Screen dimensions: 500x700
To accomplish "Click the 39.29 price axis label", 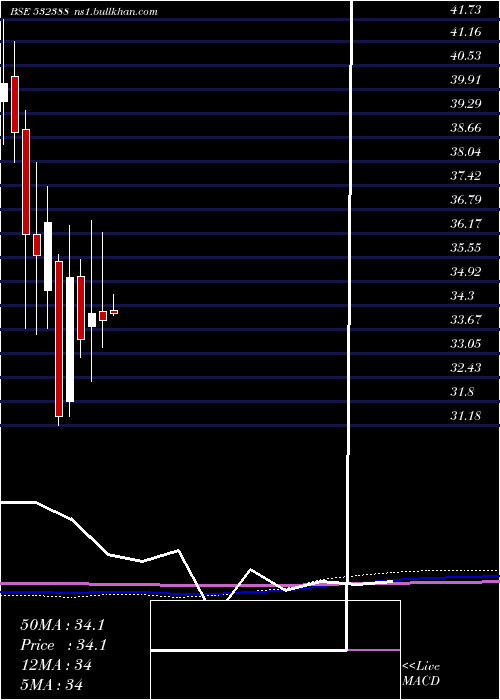I will tap(466, 104).
